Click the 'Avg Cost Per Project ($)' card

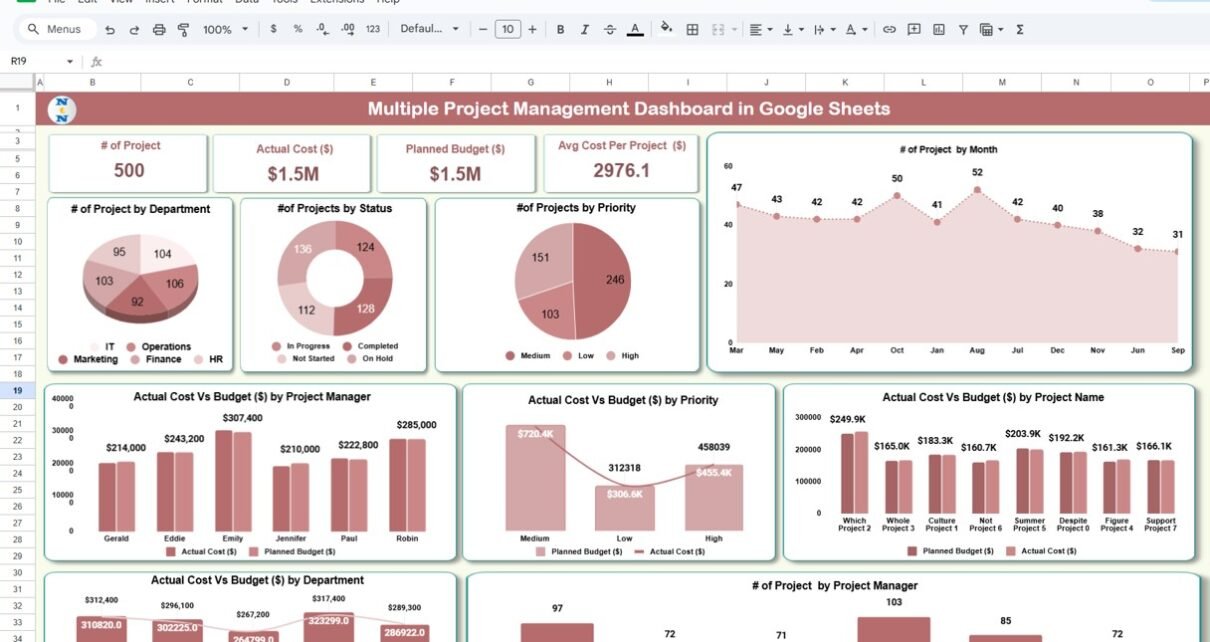[621, 162]
